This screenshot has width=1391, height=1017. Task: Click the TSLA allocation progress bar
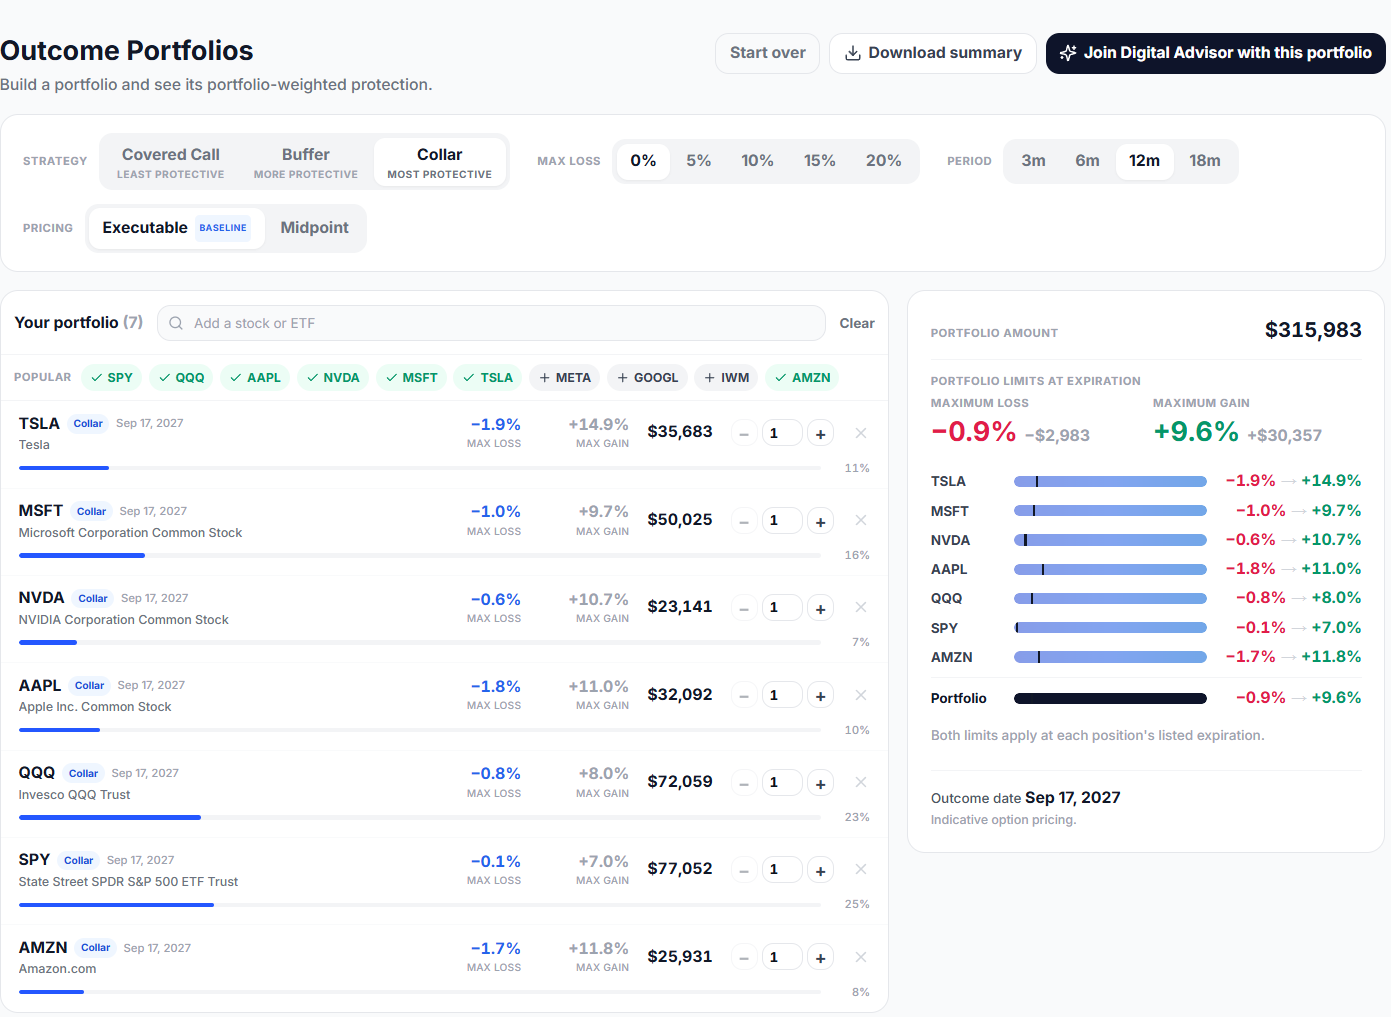[420, 468]
